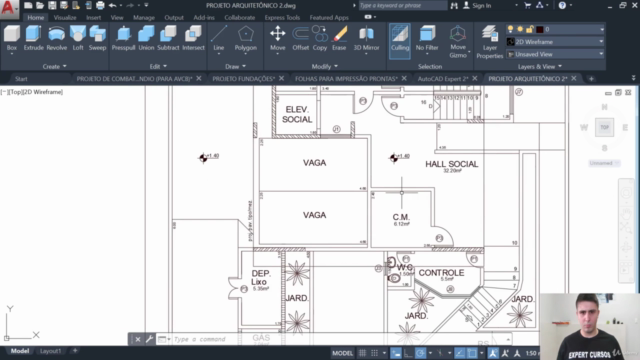This screenshot has width=640, height=360.
Task: Activate the Copy tool
Action: [320, 39]
